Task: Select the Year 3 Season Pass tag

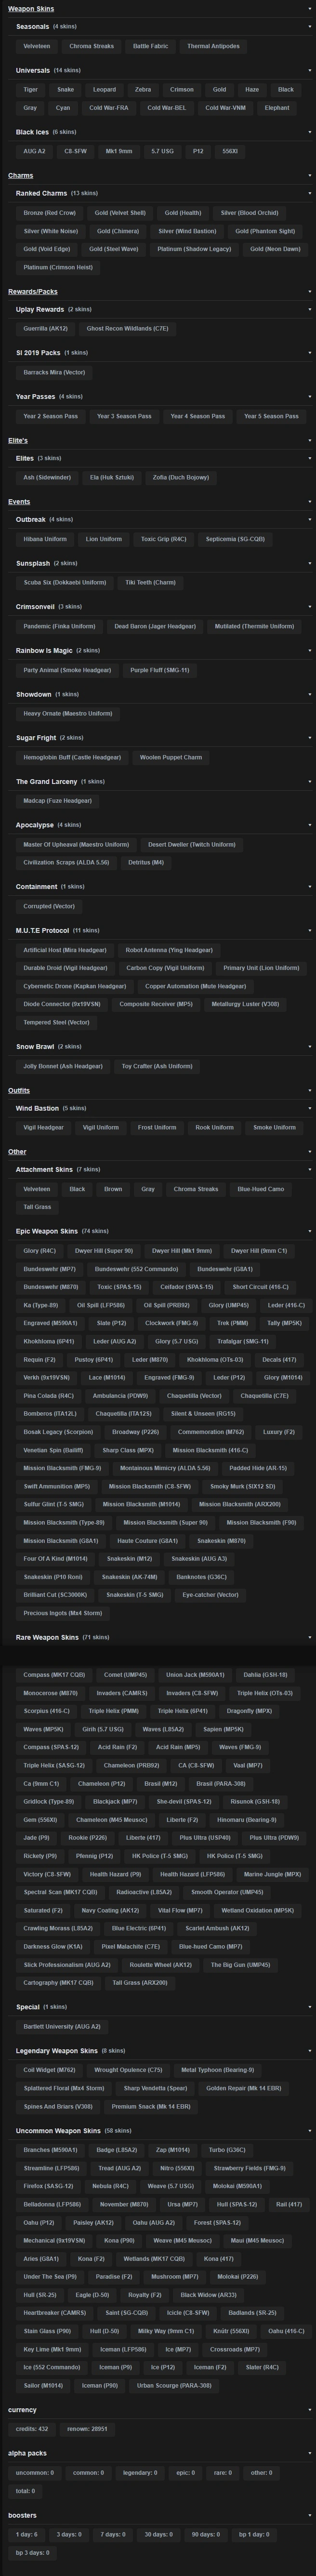Action: pyautogui.click(x=124, y=416)
